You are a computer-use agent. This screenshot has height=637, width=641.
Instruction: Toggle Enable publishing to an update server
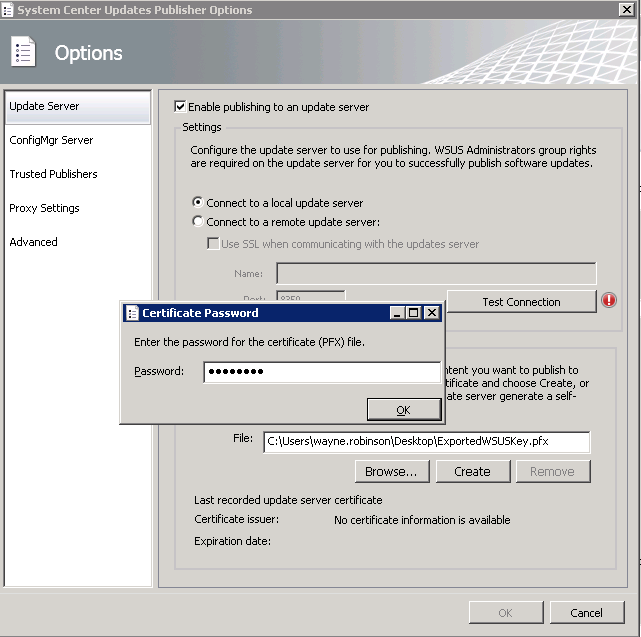tap(179, 107)
